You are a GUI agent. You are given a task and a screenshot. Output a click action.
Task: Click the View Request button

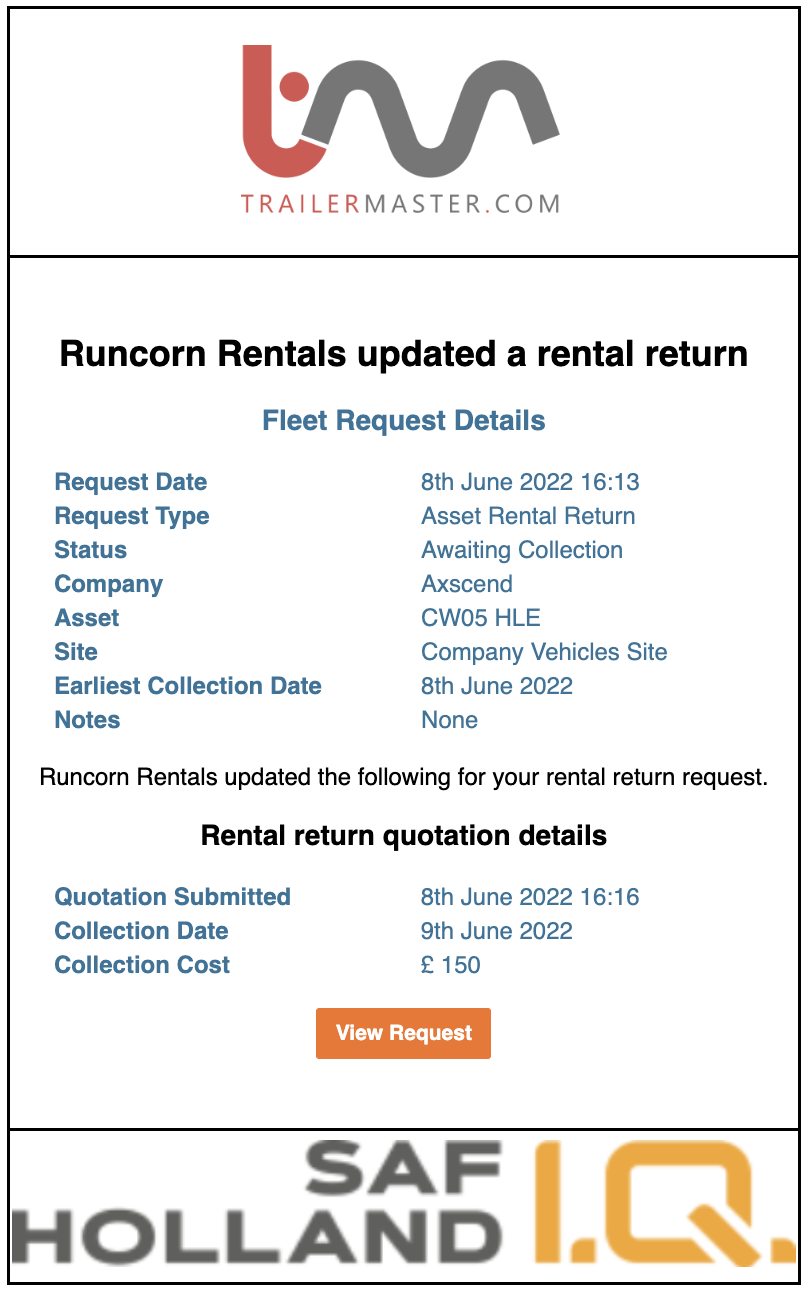pyautogui.click(x=403, y=1033)
